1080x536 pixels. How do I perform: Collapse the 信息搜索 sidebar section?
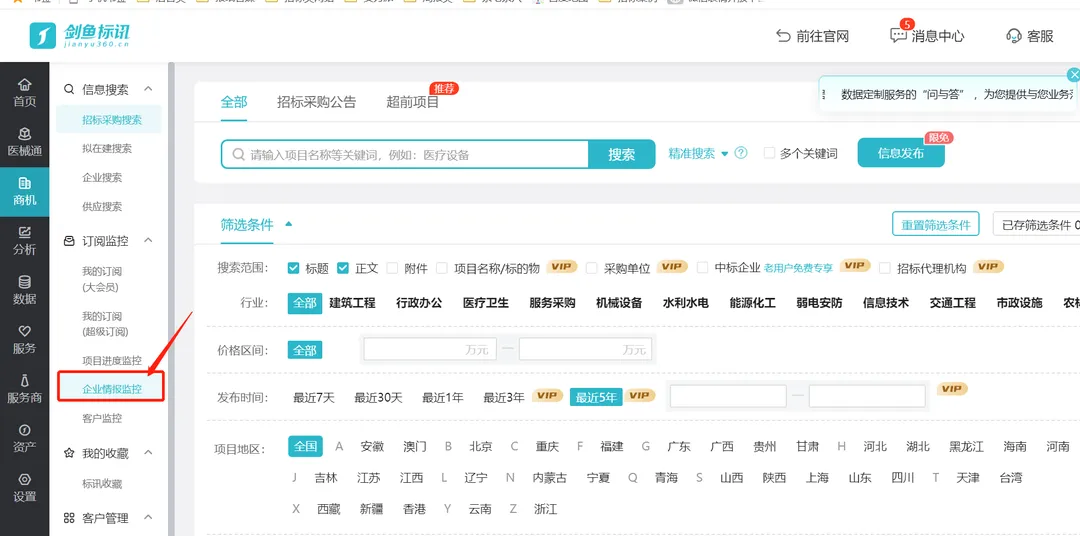tap(148, 89)
